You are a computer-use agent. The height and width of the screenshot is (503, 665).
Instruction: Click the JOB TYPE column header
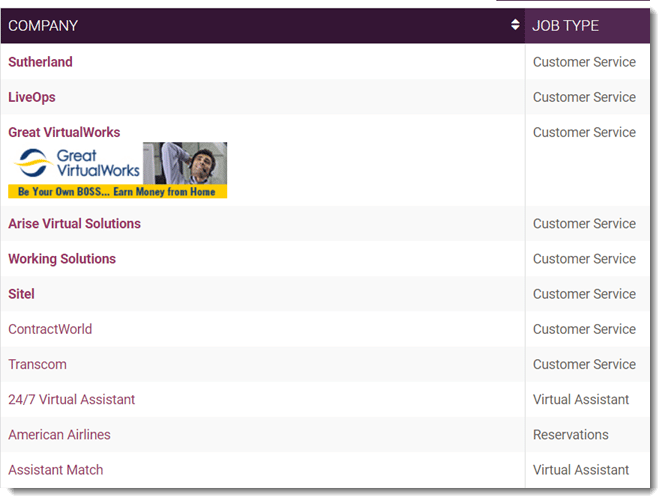[x=587, y=26]
